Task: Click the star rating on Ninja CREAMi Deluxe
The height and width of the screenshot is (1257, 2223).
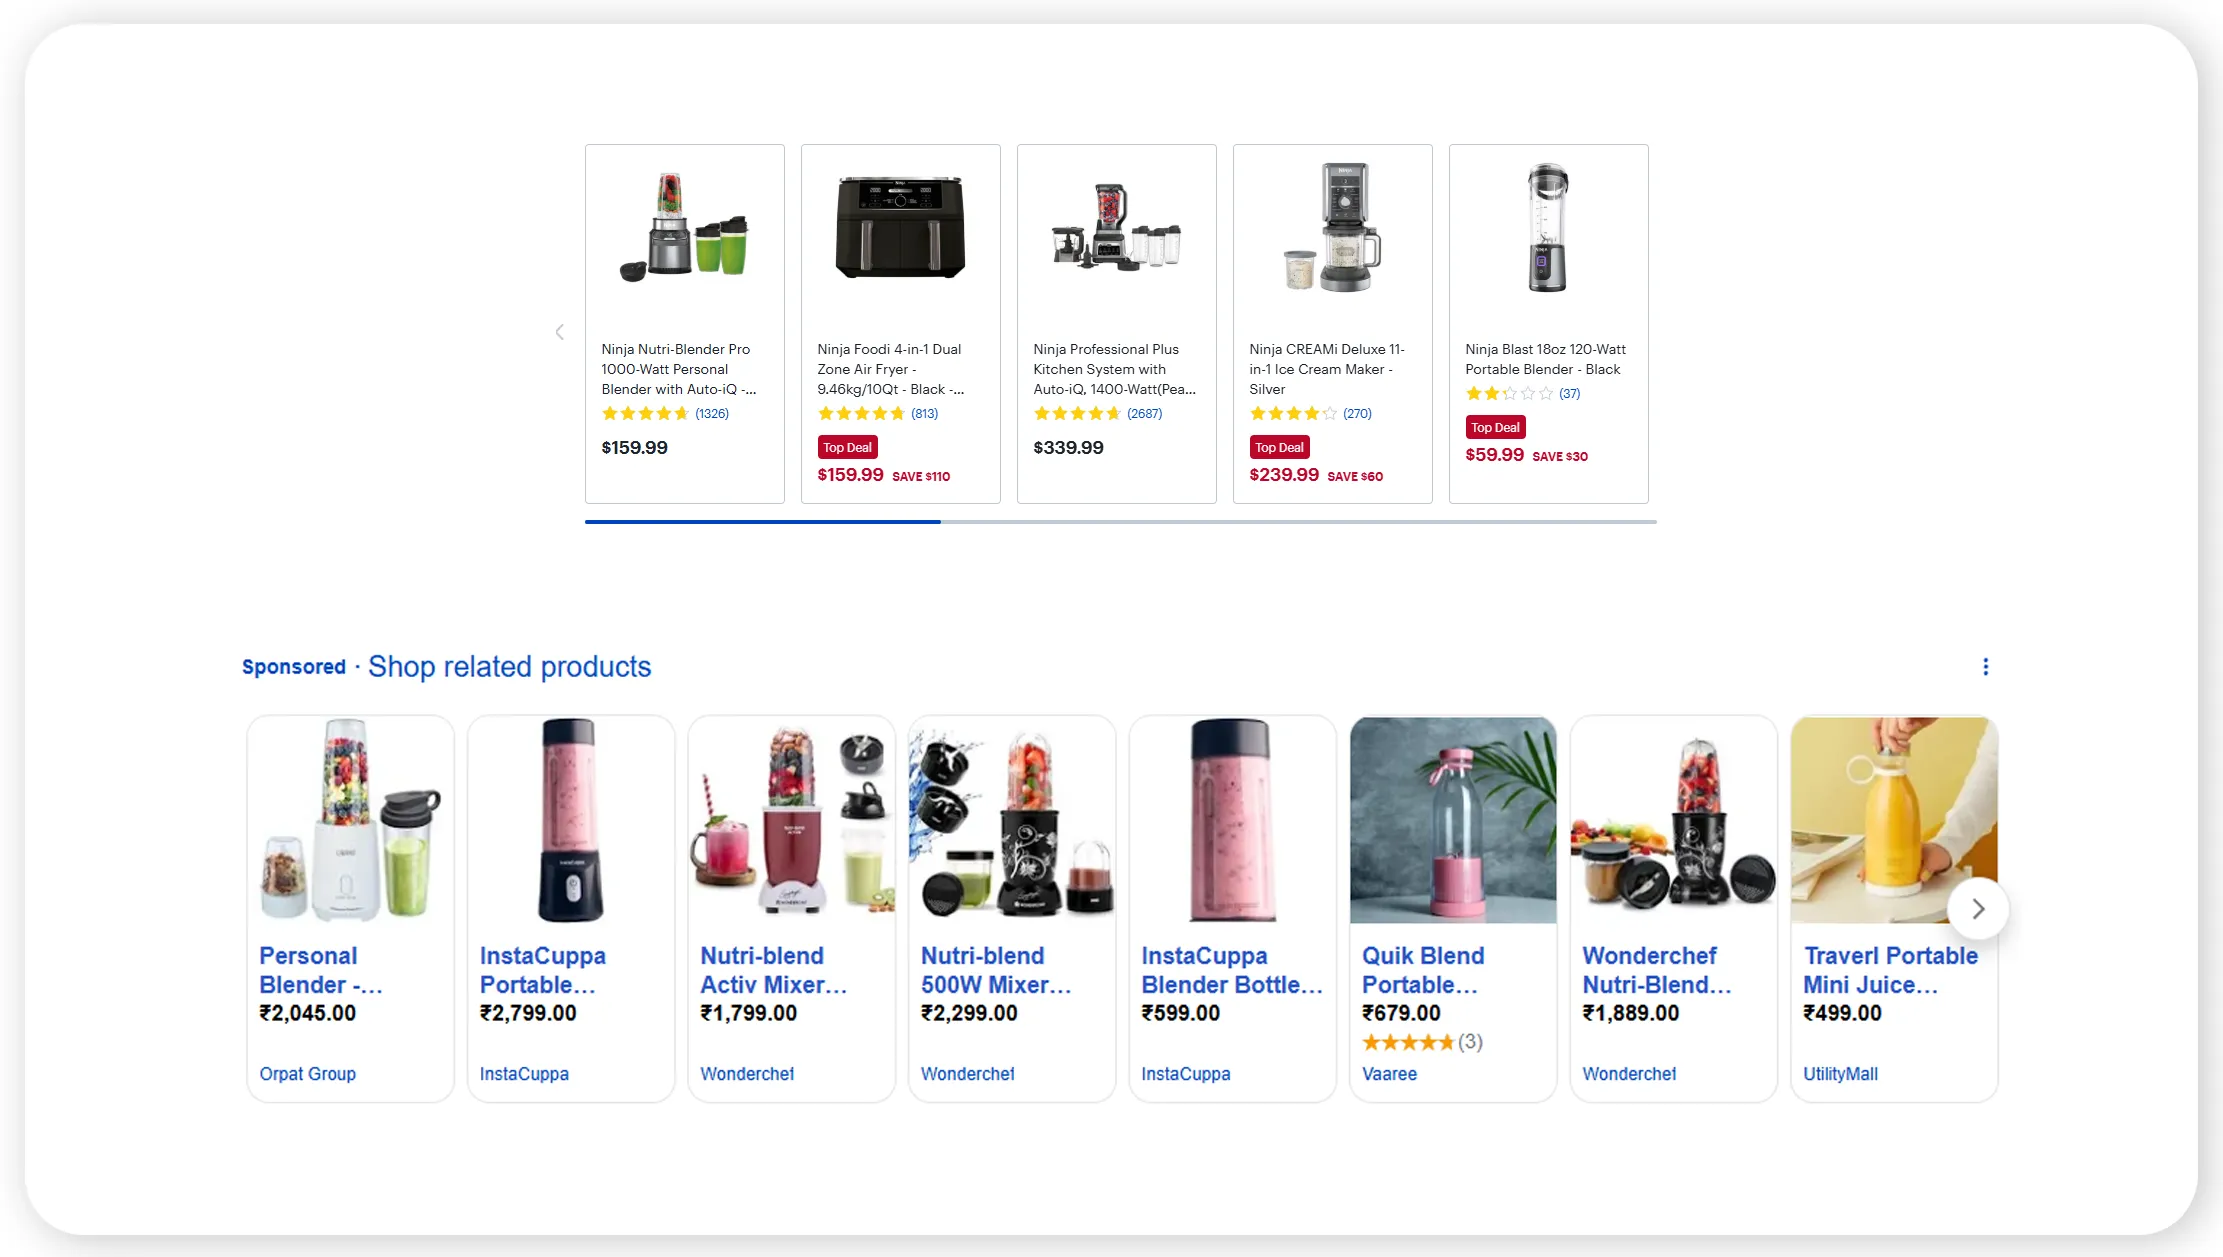Action: point(1292,413)
